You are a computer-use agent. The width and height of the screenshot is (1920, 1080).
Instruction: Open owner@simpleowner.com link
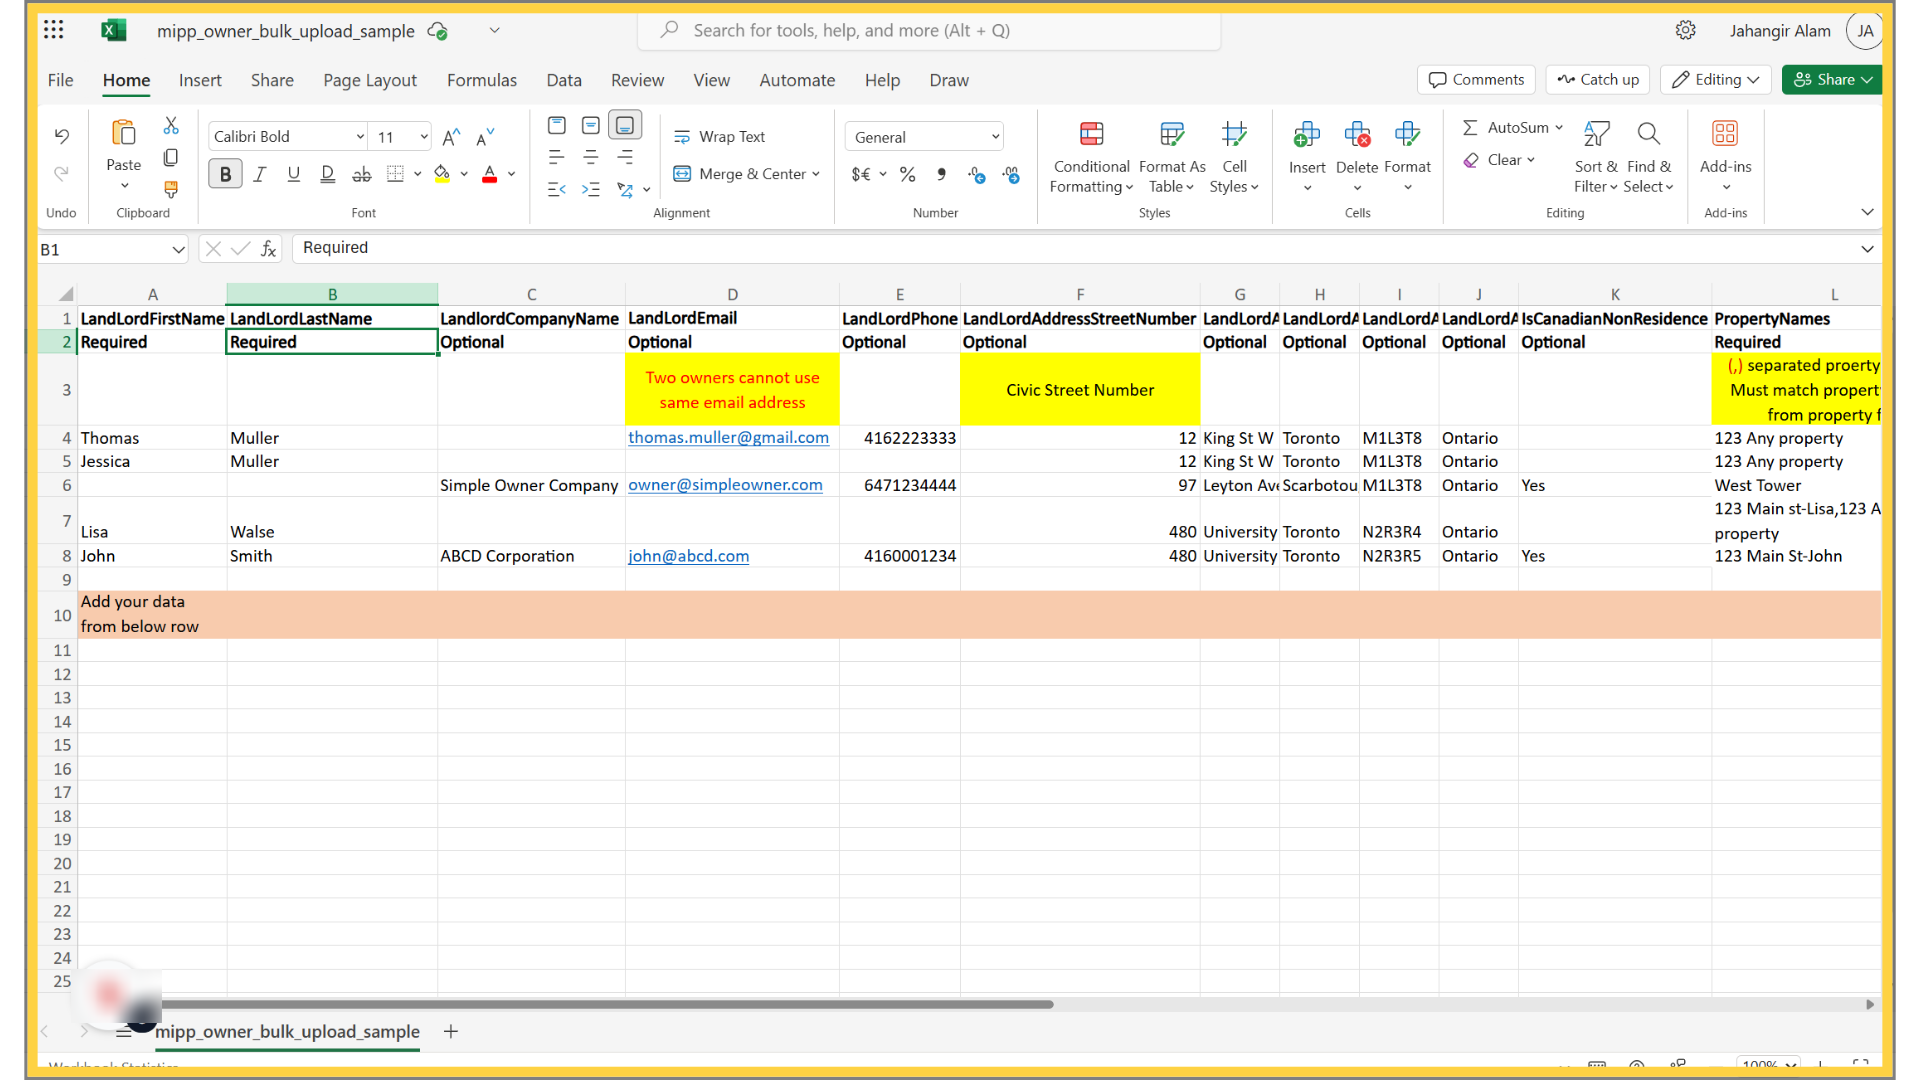tap(725, 485)
